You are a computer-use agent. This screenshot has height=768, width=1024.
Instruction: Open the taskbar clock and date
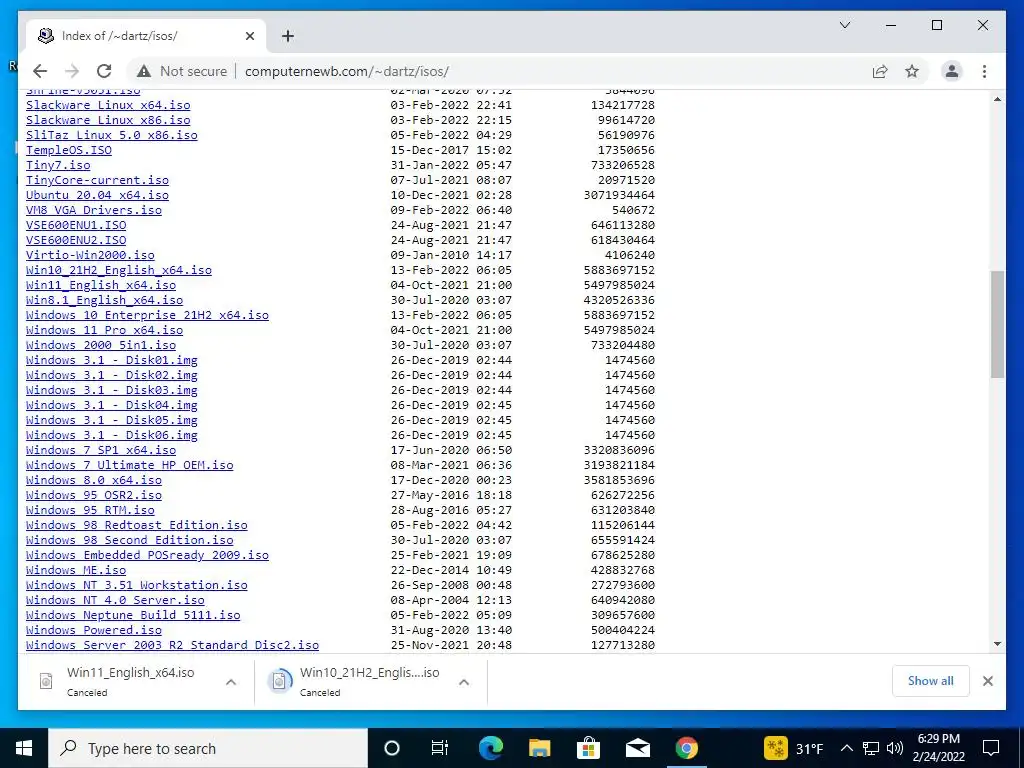[938, 748]
